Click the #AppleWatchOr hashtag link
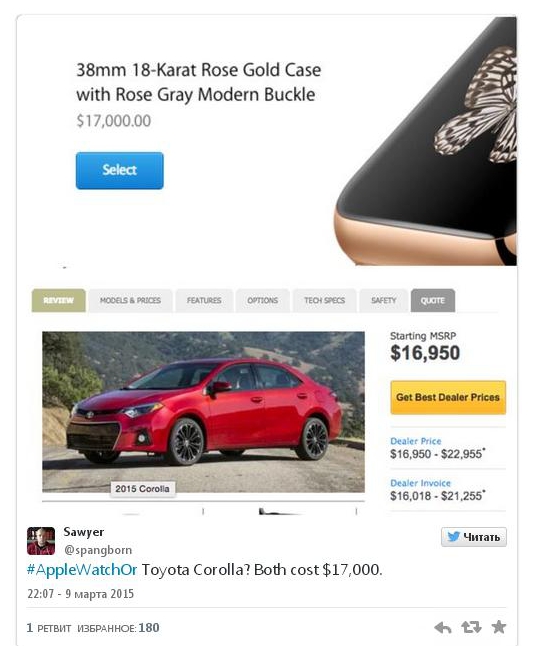Image resolution: width=544 pixels, height=646 pixels. click(x=82, y=570)
